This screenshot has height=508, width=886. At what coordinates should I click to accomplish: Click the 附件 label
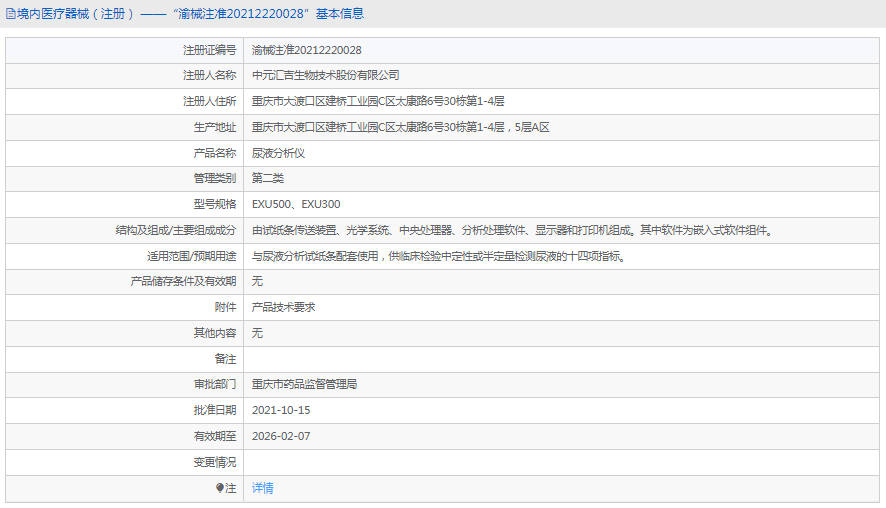[225, 307]
